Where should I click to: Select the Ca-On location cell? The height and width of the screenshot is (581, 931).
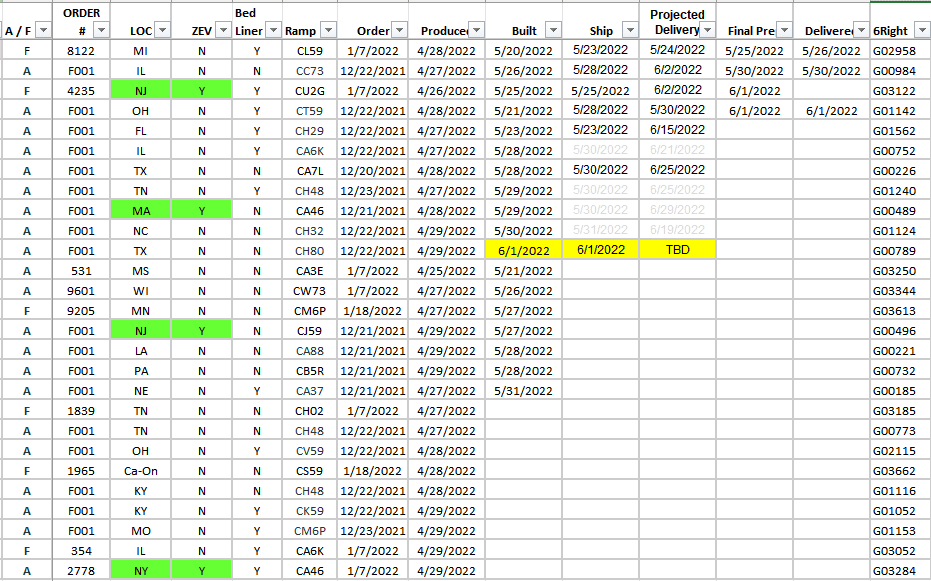(x=140, y=471)
